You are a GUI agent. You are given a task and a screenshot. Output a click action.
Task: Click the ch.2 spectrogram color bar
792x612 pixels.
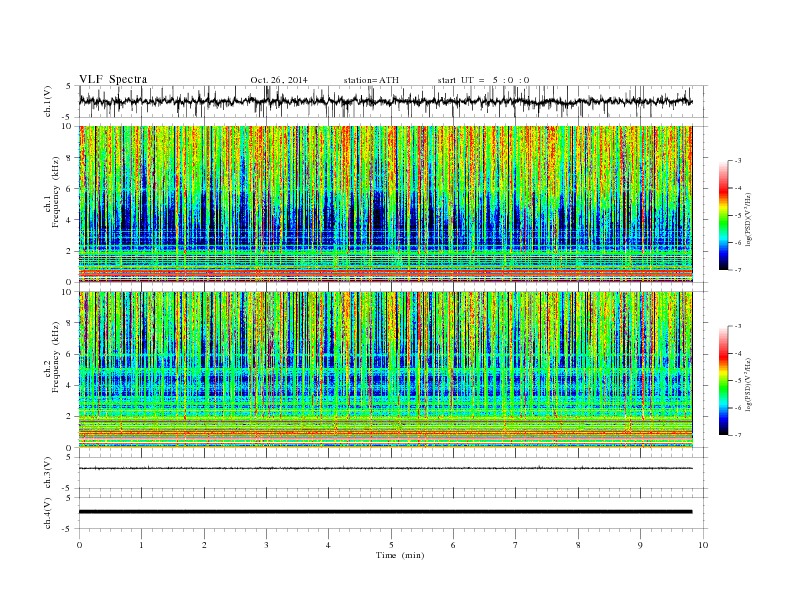[x=724, y=381]
